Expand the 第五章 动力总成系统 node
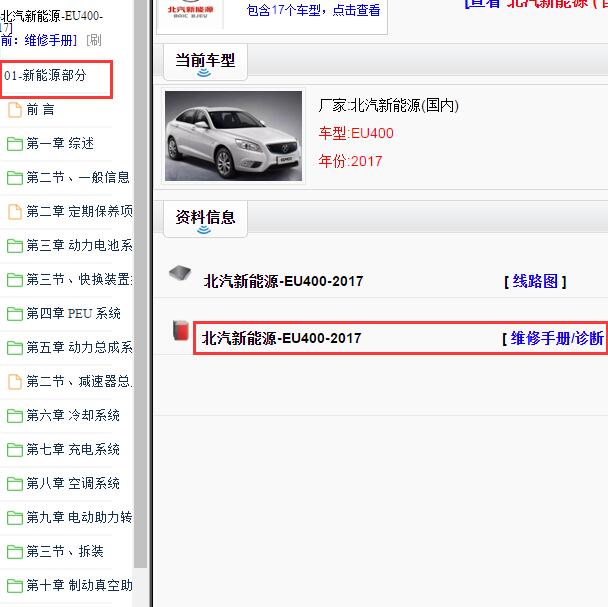The width and height of the screenshot is (608, 607). coord(78,348)
